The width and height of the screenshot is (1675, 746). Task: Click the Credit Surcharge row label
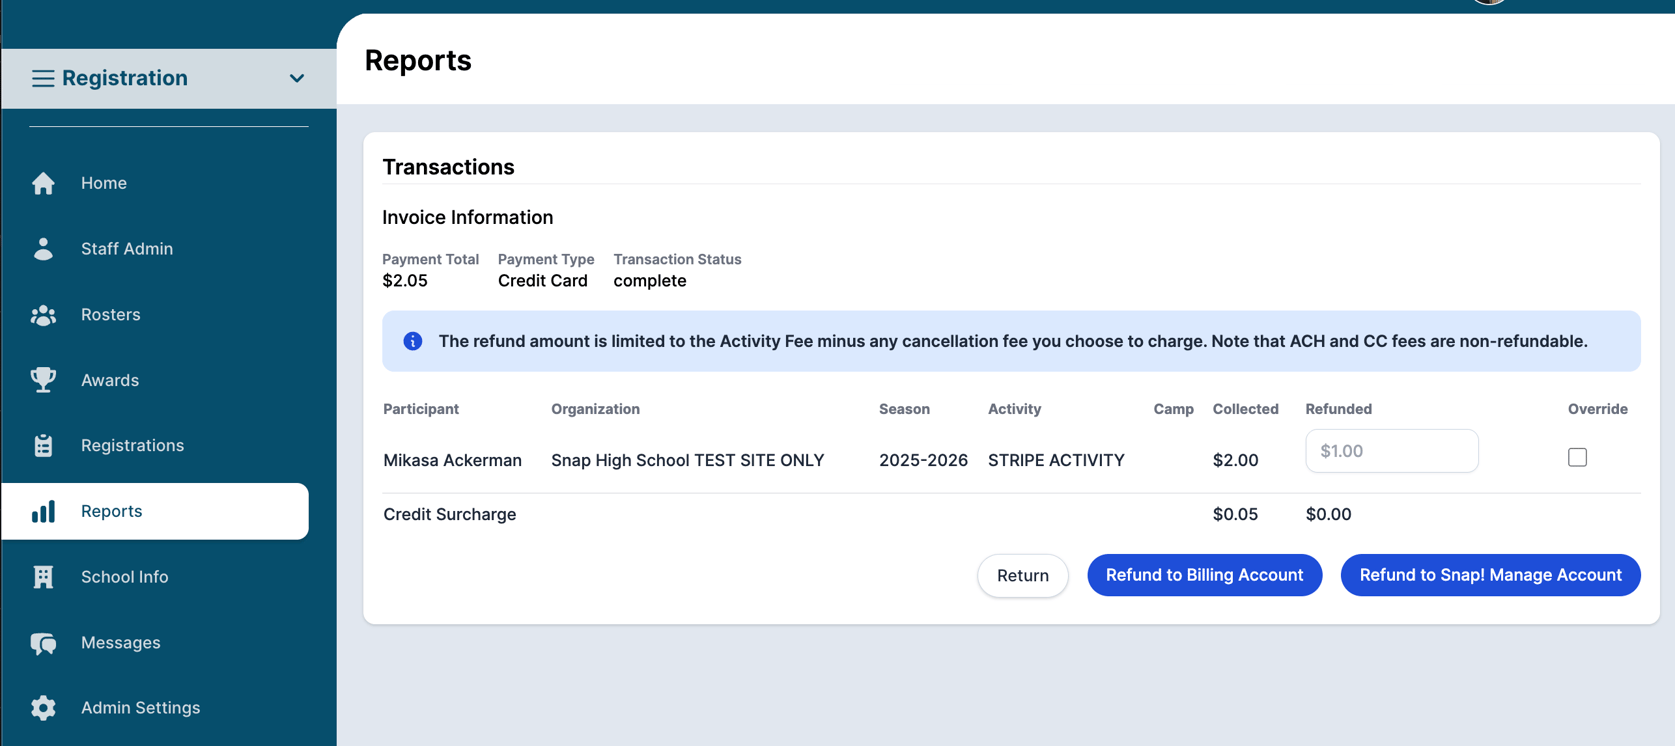(450, 514)
